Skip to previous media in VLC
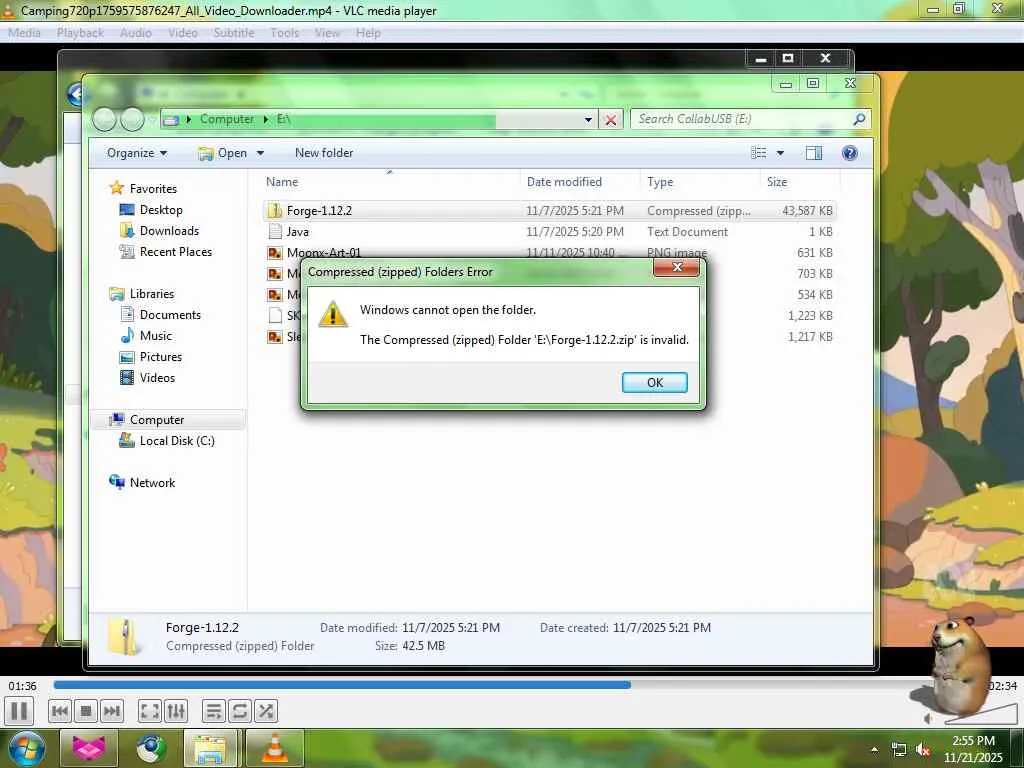 [x=59, y=711]
